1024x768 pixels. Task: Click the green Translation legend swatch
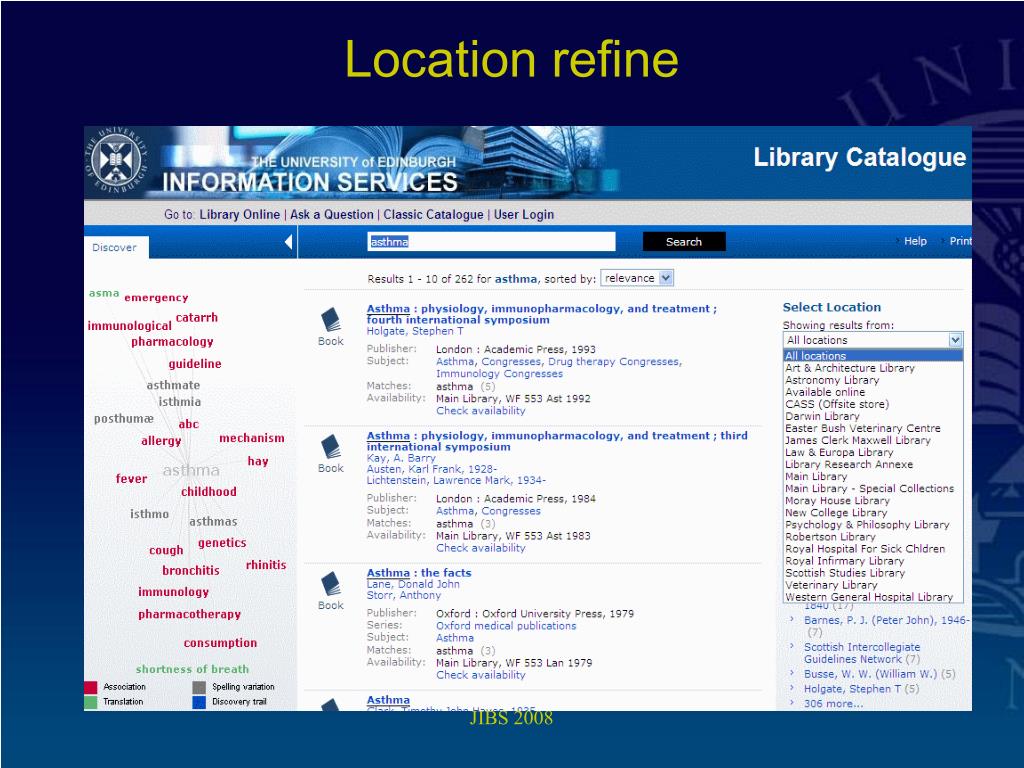(91, 702)
